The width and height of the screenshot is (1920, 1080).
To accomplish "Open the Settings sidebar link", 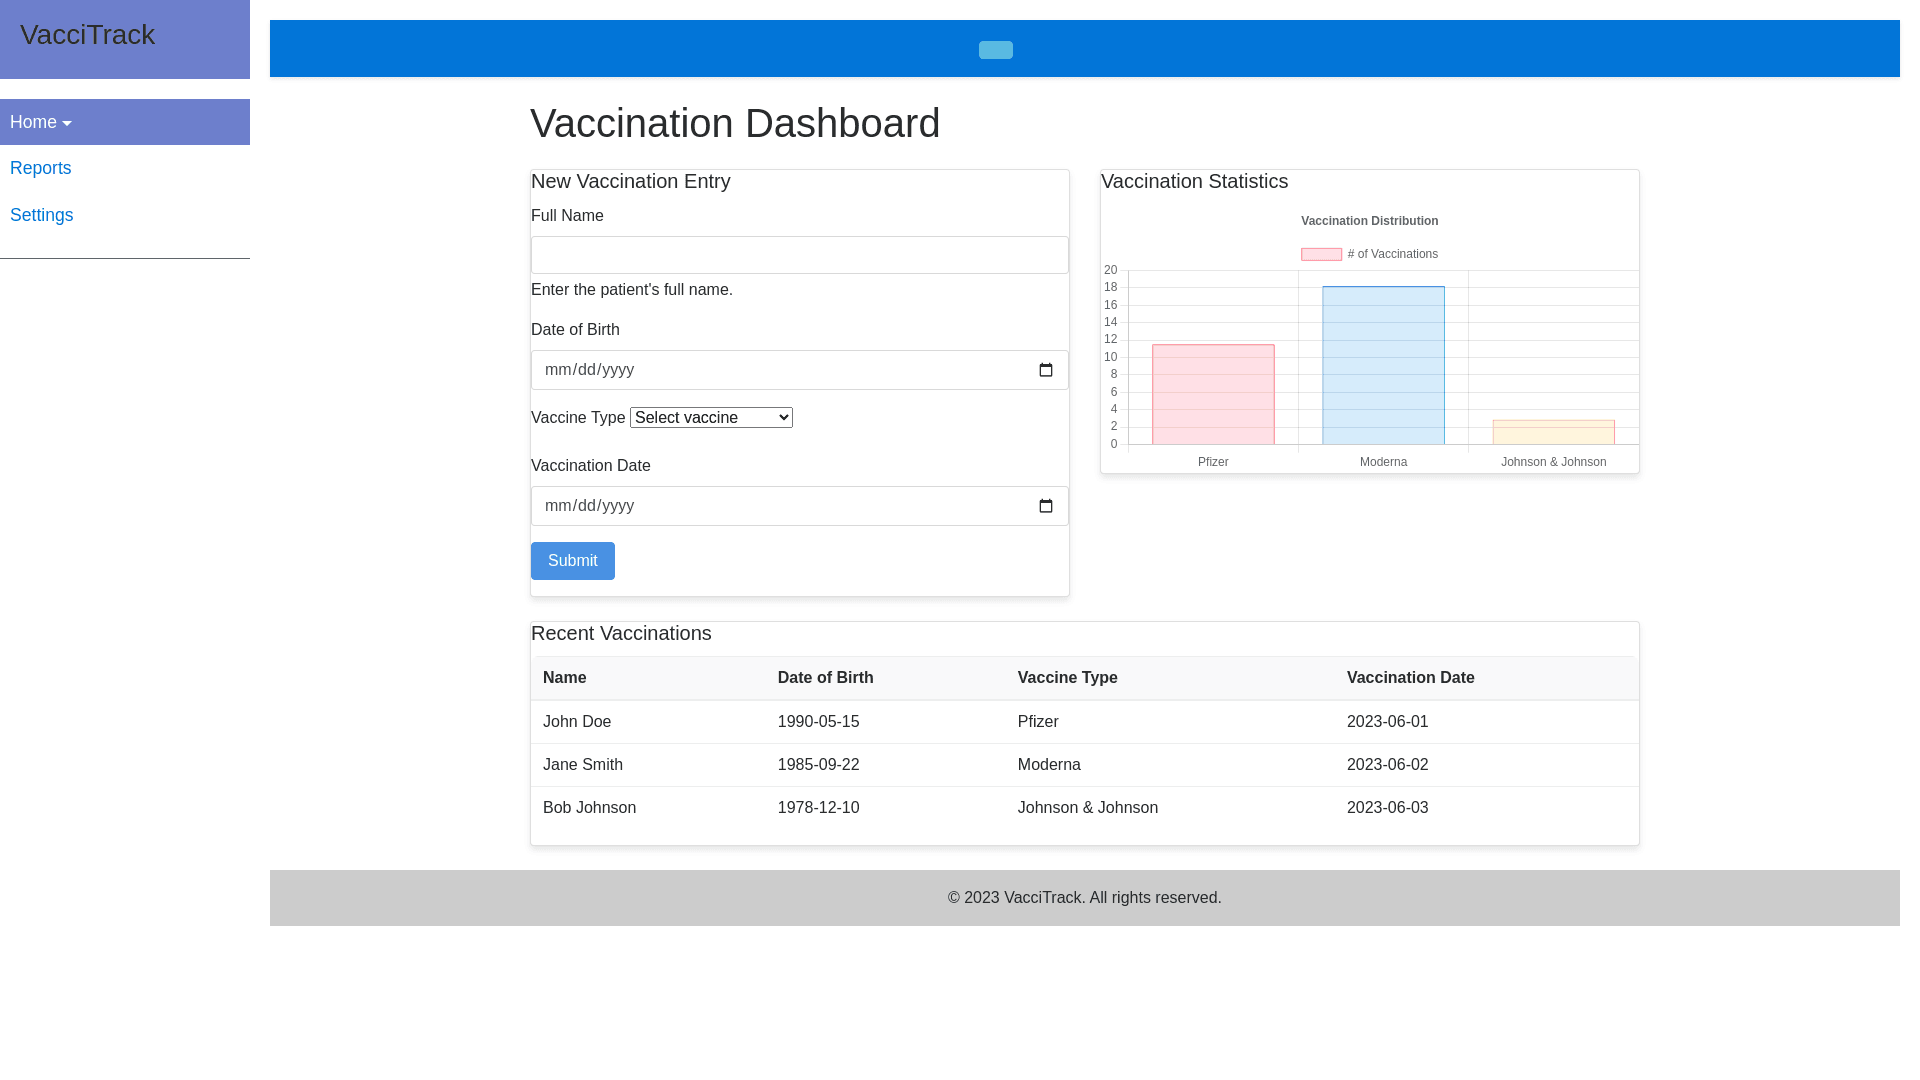I will (x=42, y=215).
